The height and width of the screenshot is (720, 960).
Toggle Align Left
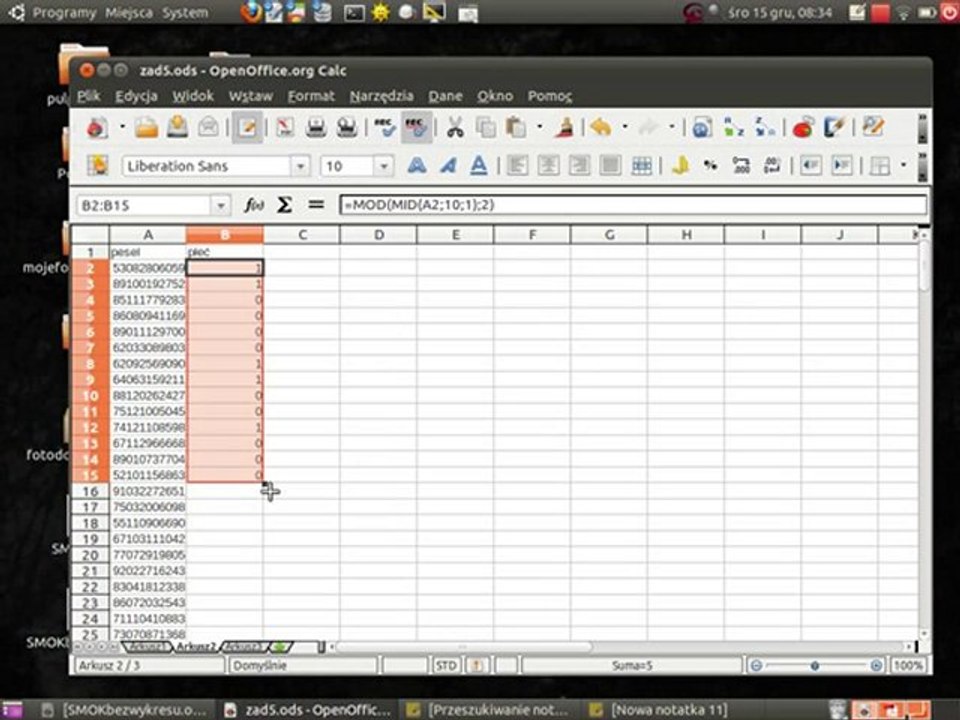(517, 165)
